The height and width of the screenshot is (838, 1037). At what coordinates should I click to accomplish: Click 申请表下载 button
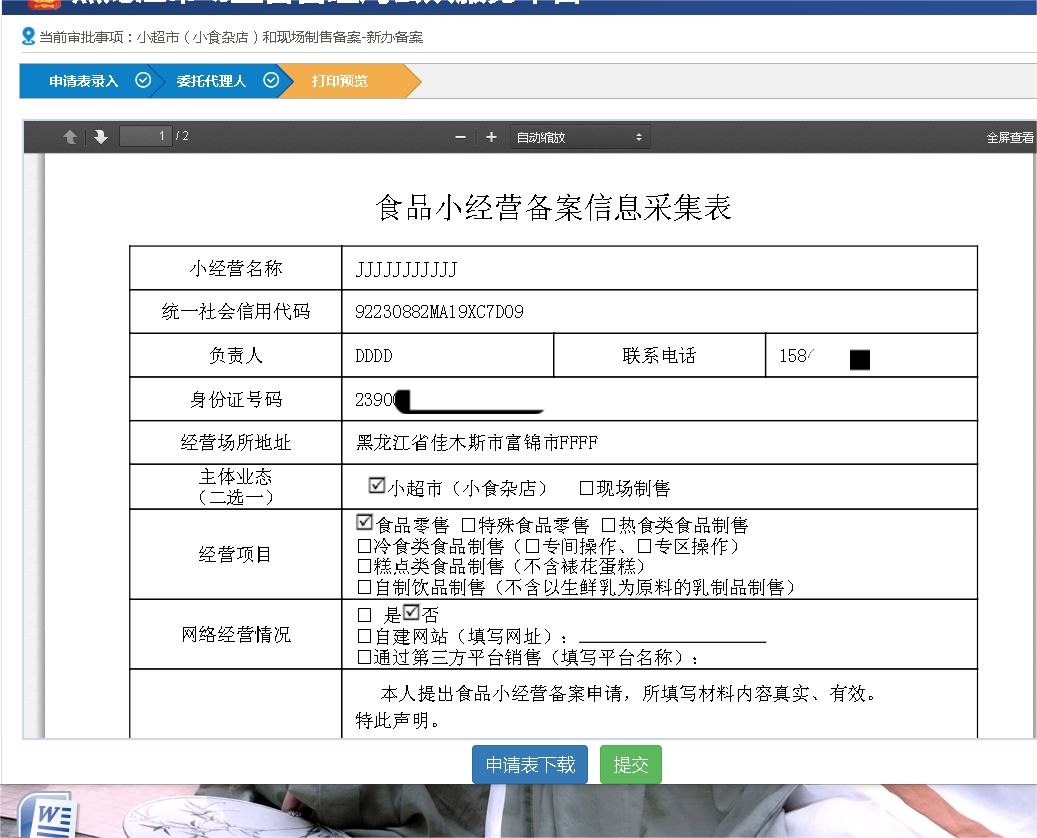pos(530,765)
